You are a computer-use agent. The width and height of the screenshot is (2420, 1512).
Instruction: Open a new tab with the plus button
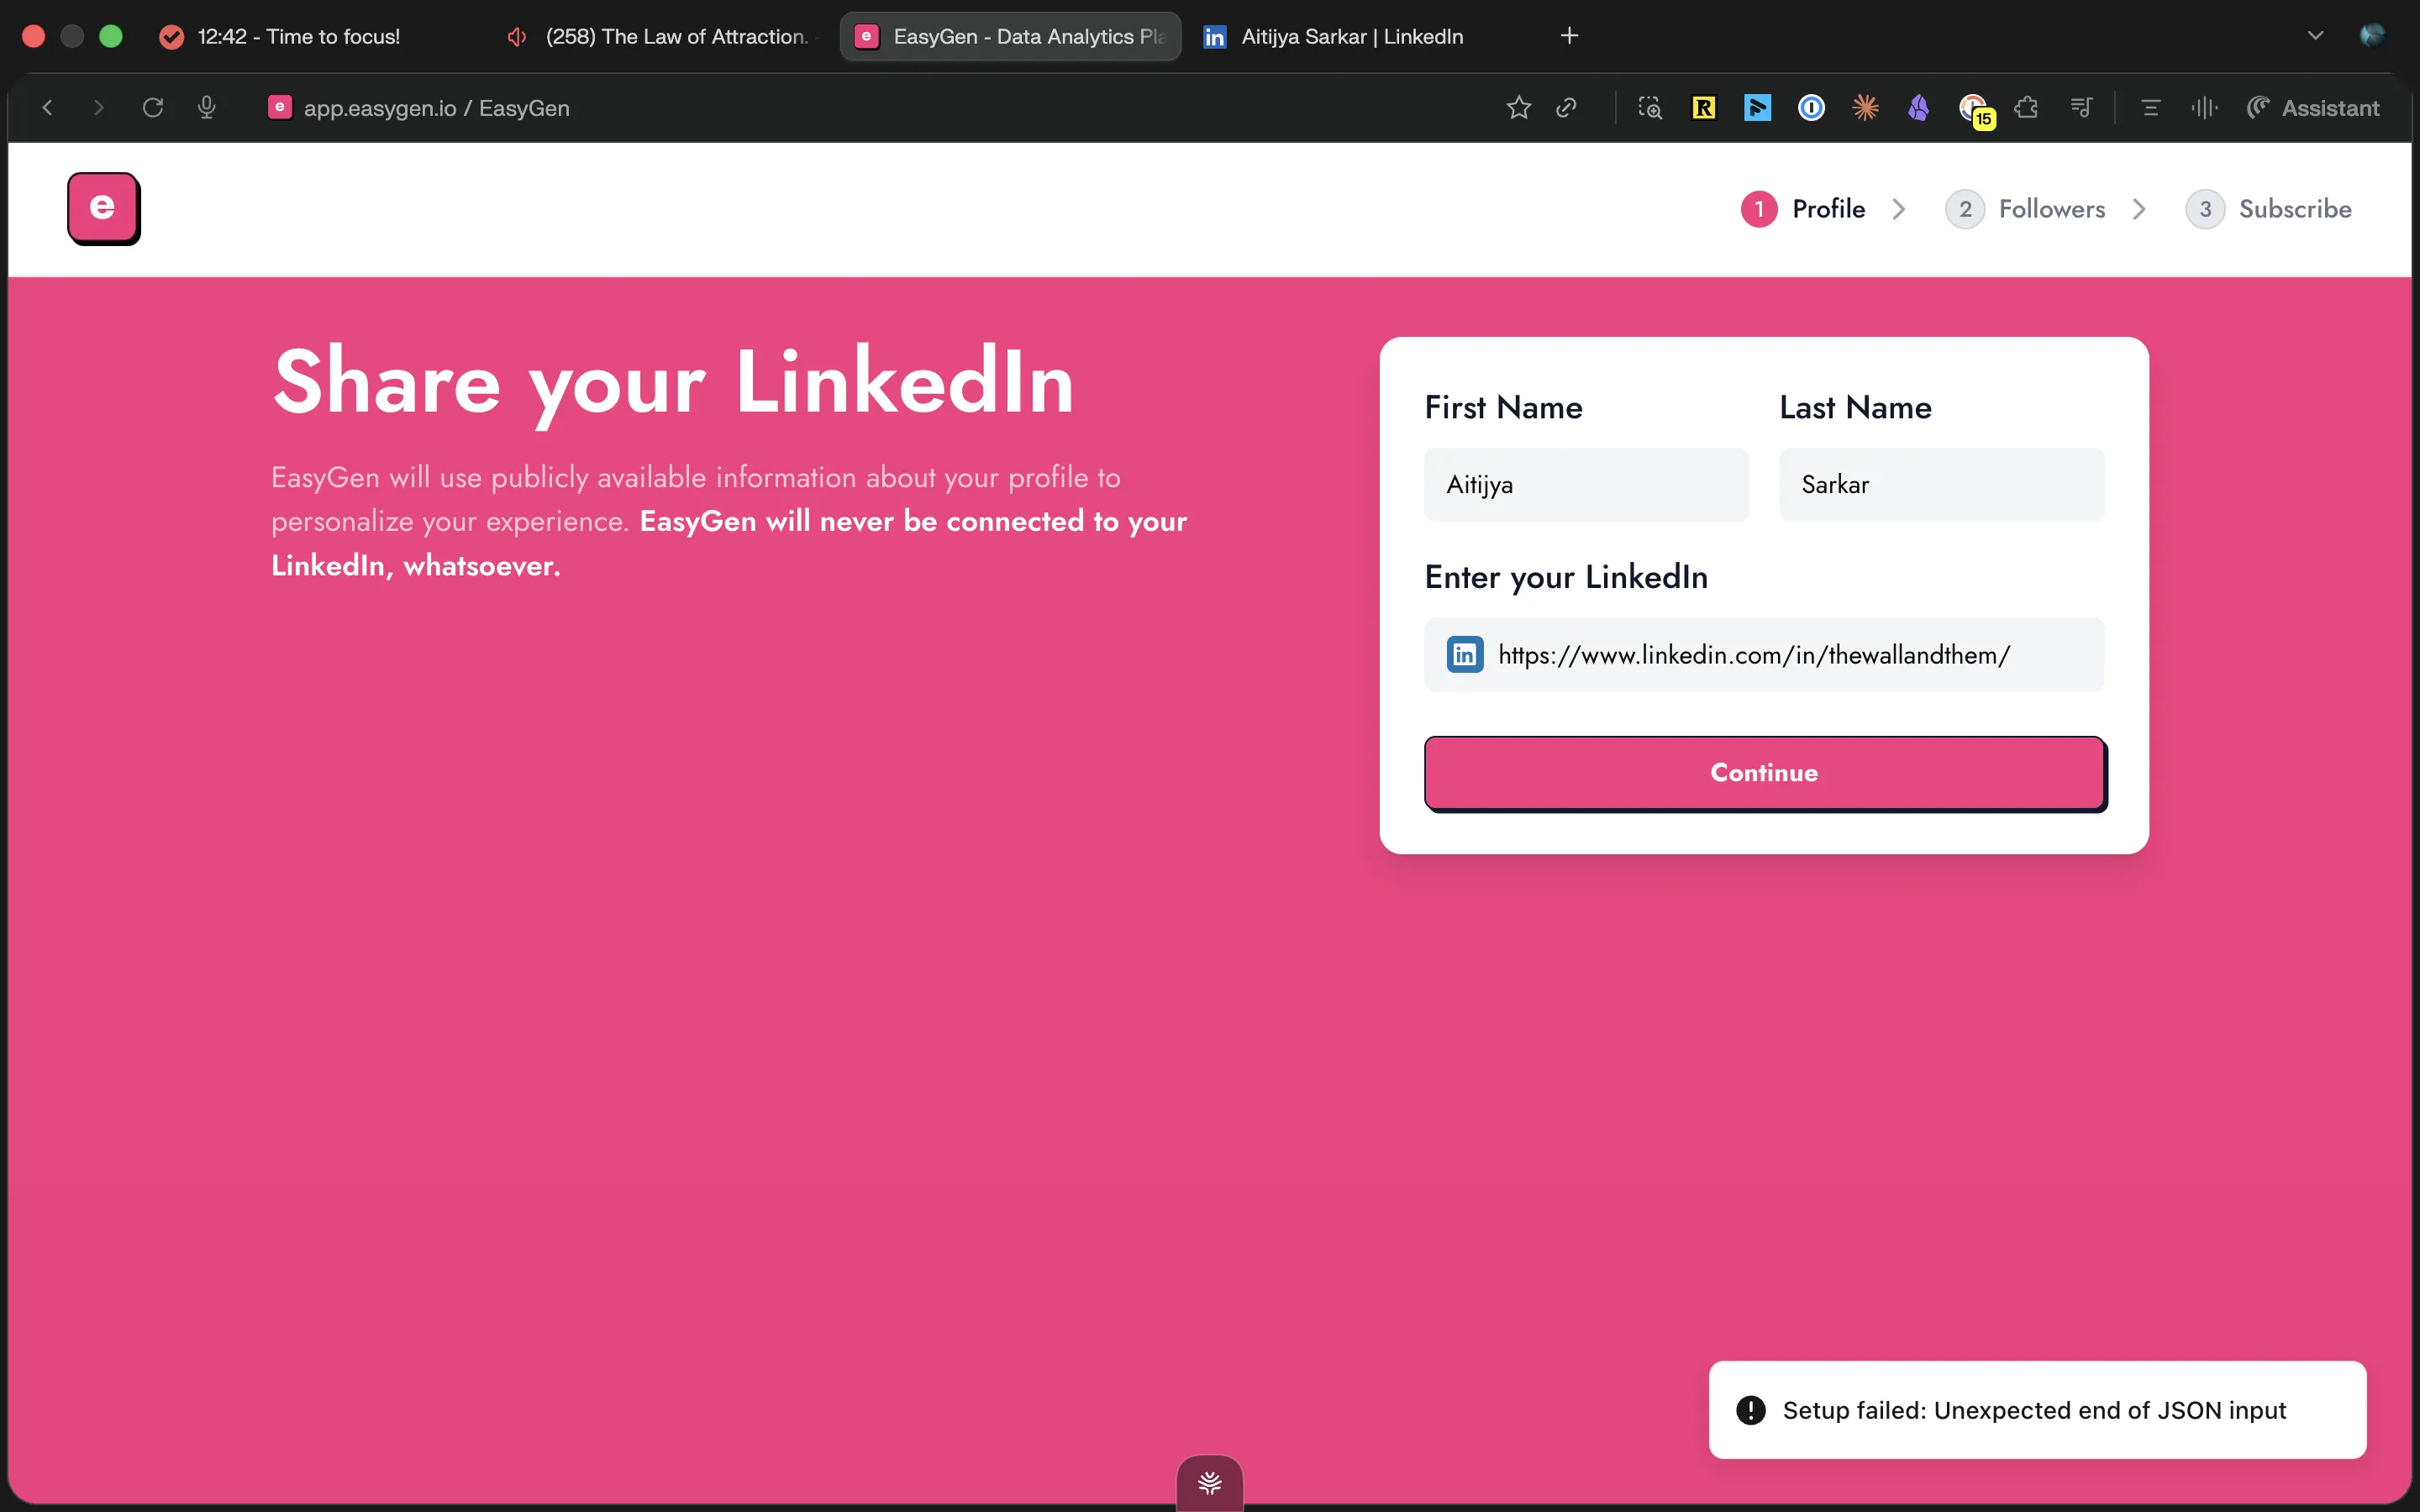tap(1569, 36)
